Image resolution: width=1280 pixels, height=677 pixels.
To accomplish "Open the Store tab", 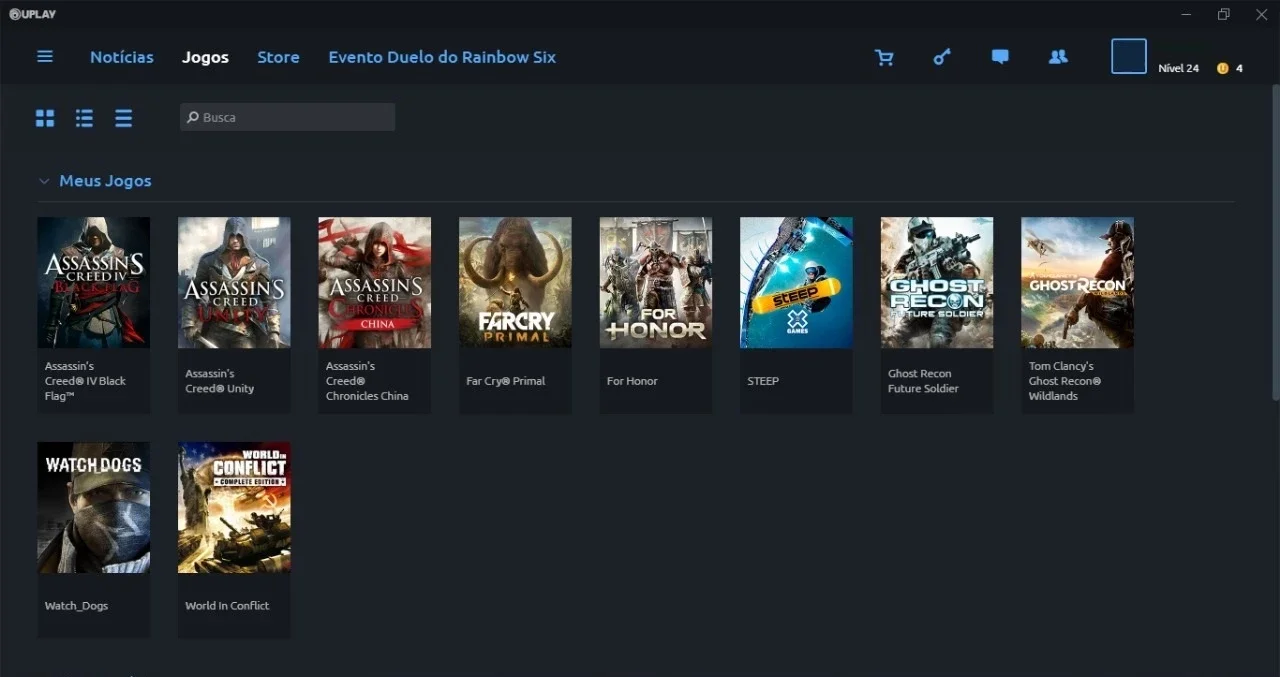I will pos(278,57).
